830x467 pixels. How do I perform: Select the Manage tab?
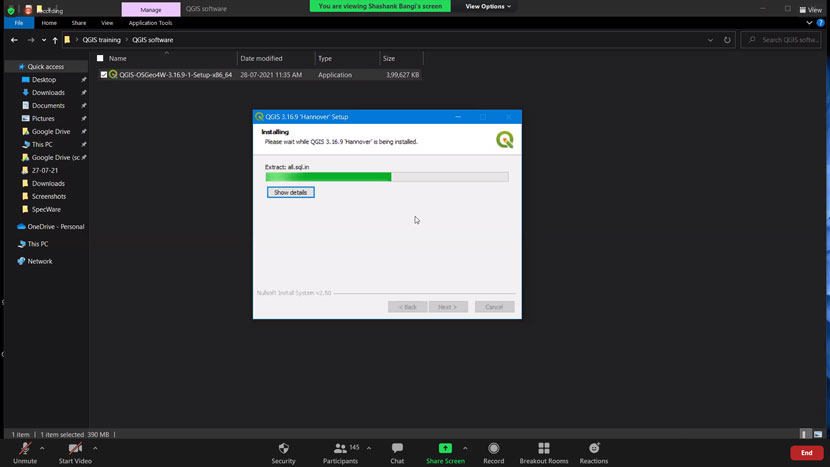point(151,10)
